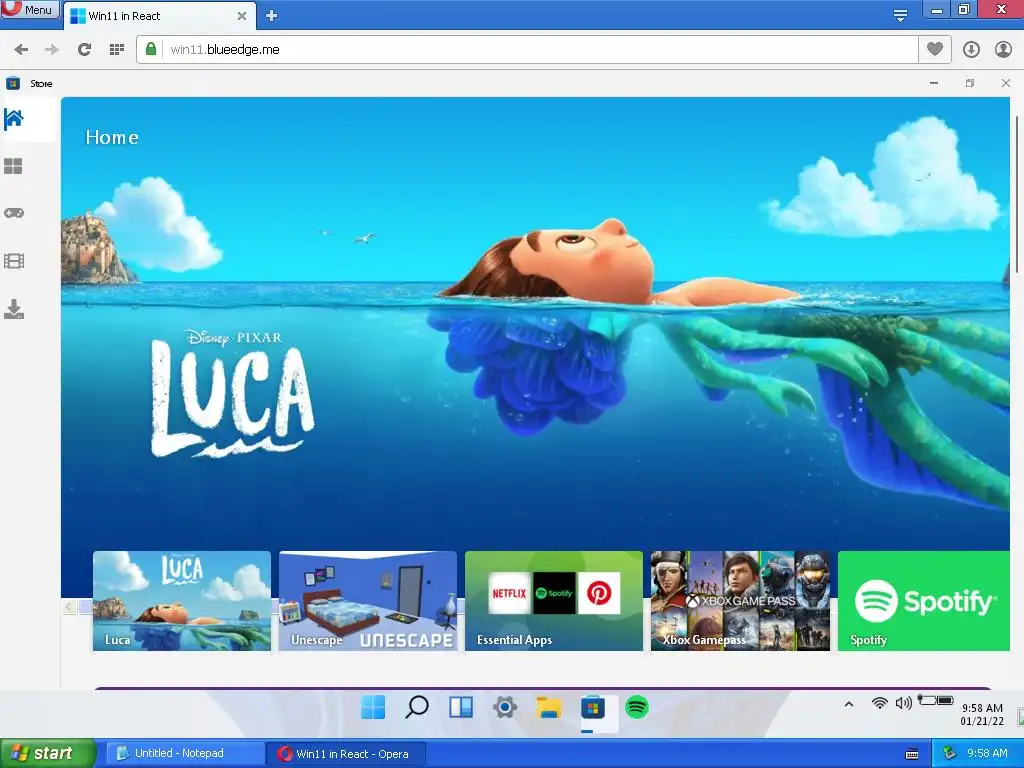
Task: Reload the page in Opera
Action: click(84, 49)
